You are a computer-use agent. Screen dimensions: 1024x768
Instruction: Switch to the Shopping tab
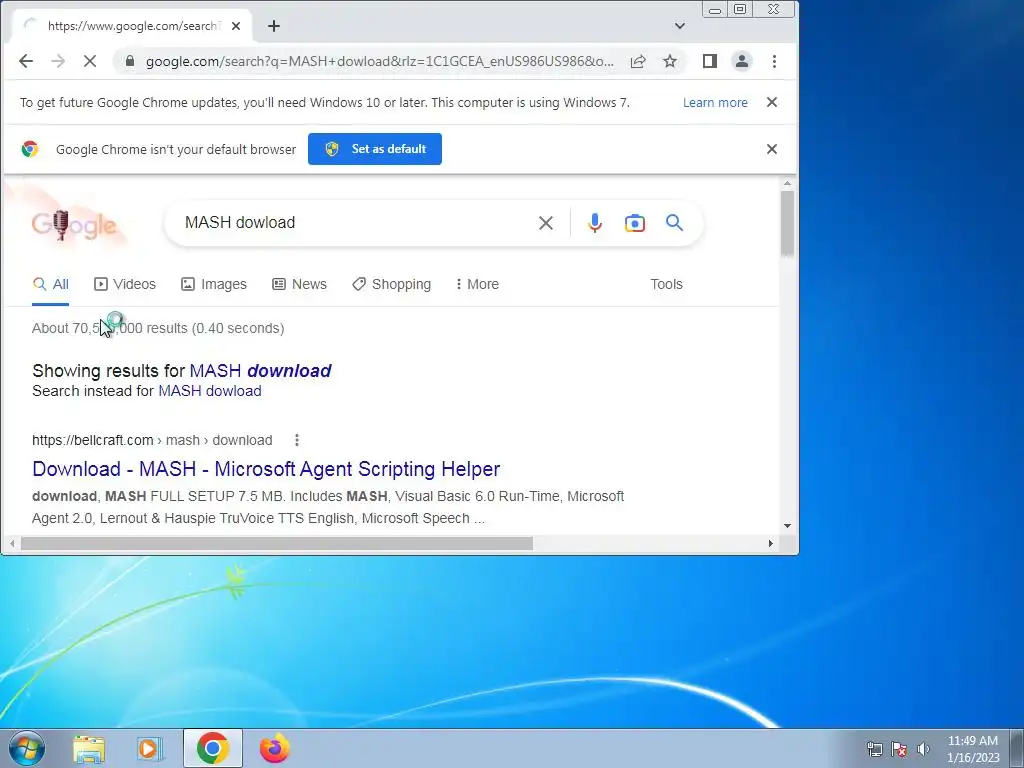(x=392, y=284)
